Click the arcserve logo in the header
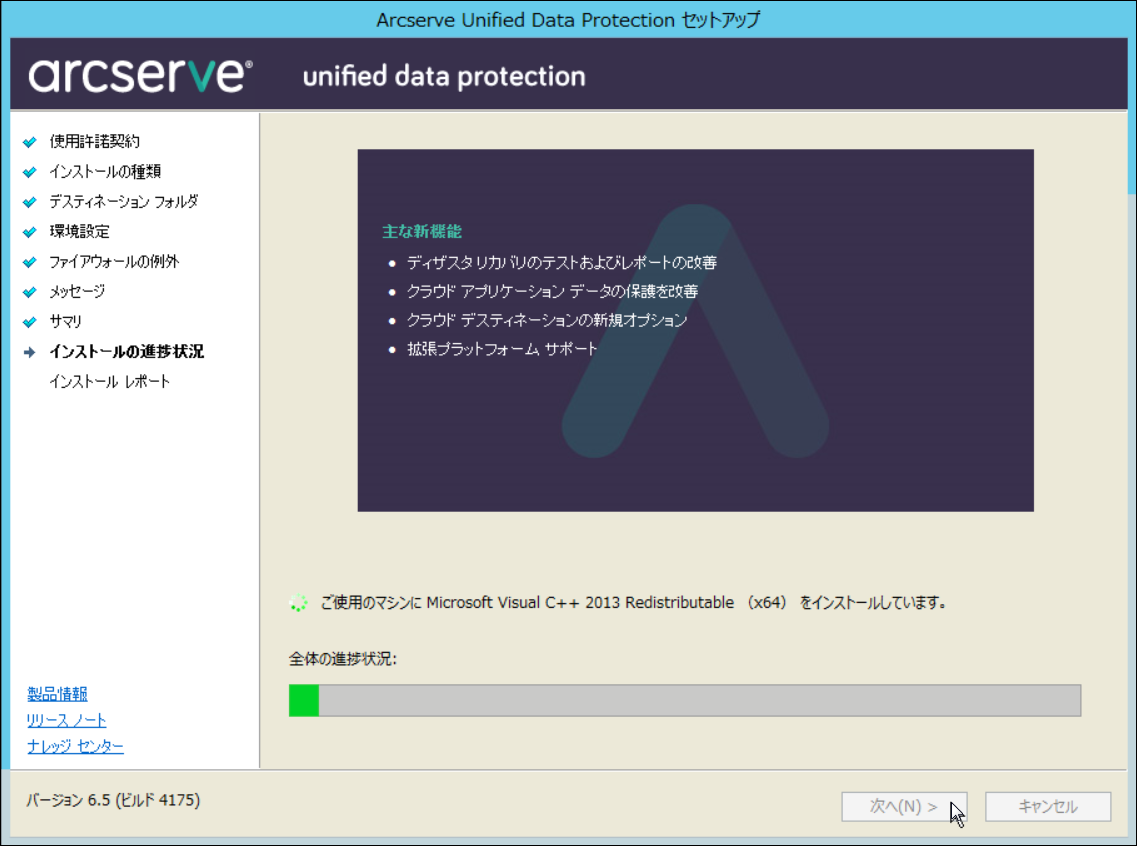 (141, 75)
